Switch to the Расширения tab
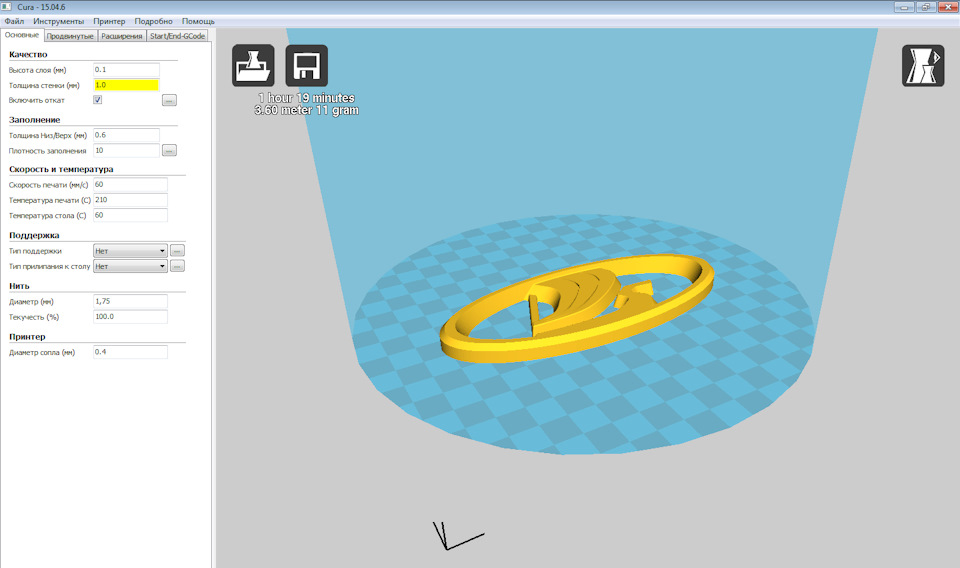This screenshot has width=960, height=568. (x=122, y=36)
